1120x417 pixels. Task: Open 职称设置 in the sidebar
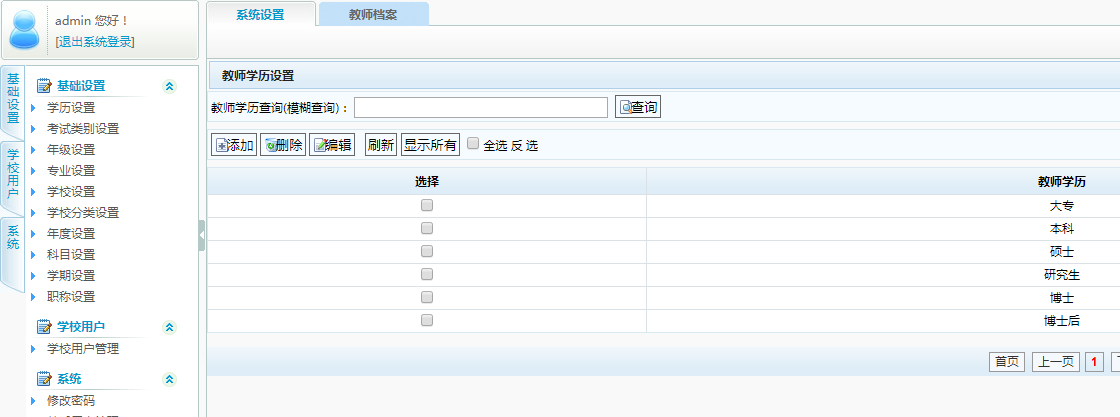(71, 297)
